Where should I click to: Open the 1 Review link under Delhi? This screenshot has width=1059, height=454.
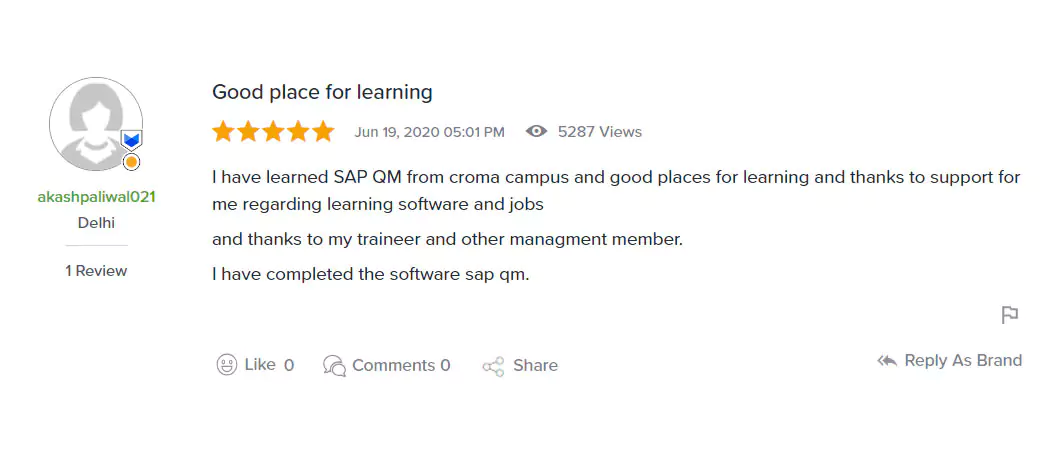pyautogui.click(x=96, y=271)
